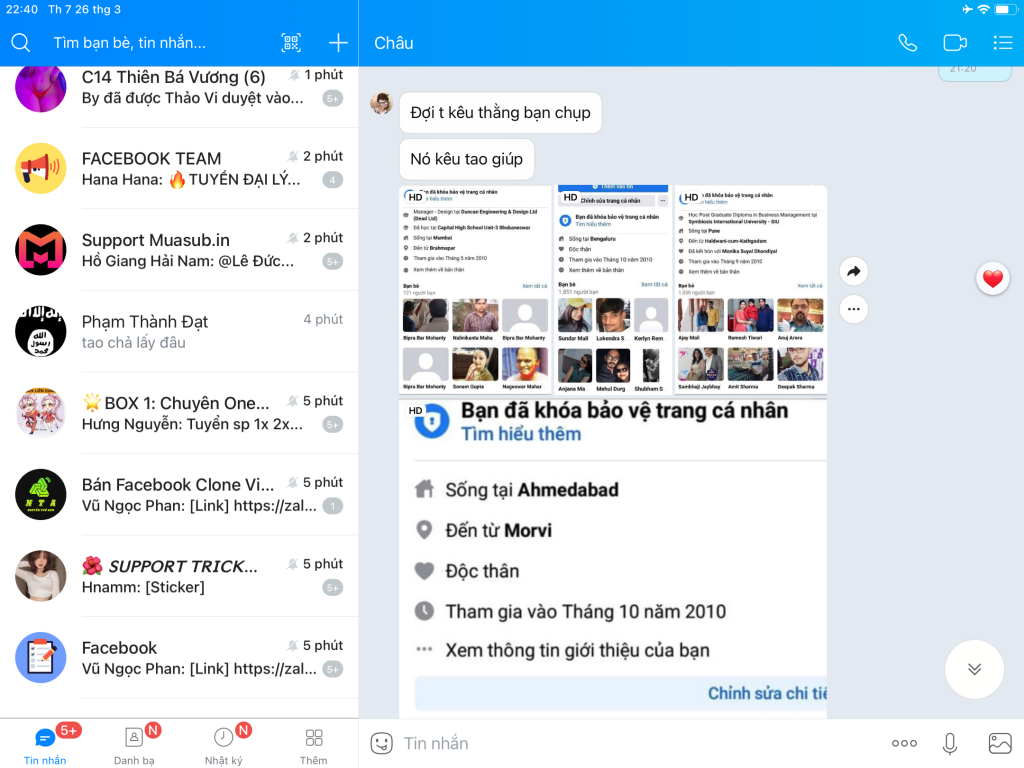The width and height of the screenshot is (1024, 768).
Task: Tap the plus icon to add new
Action: (338, 43)
